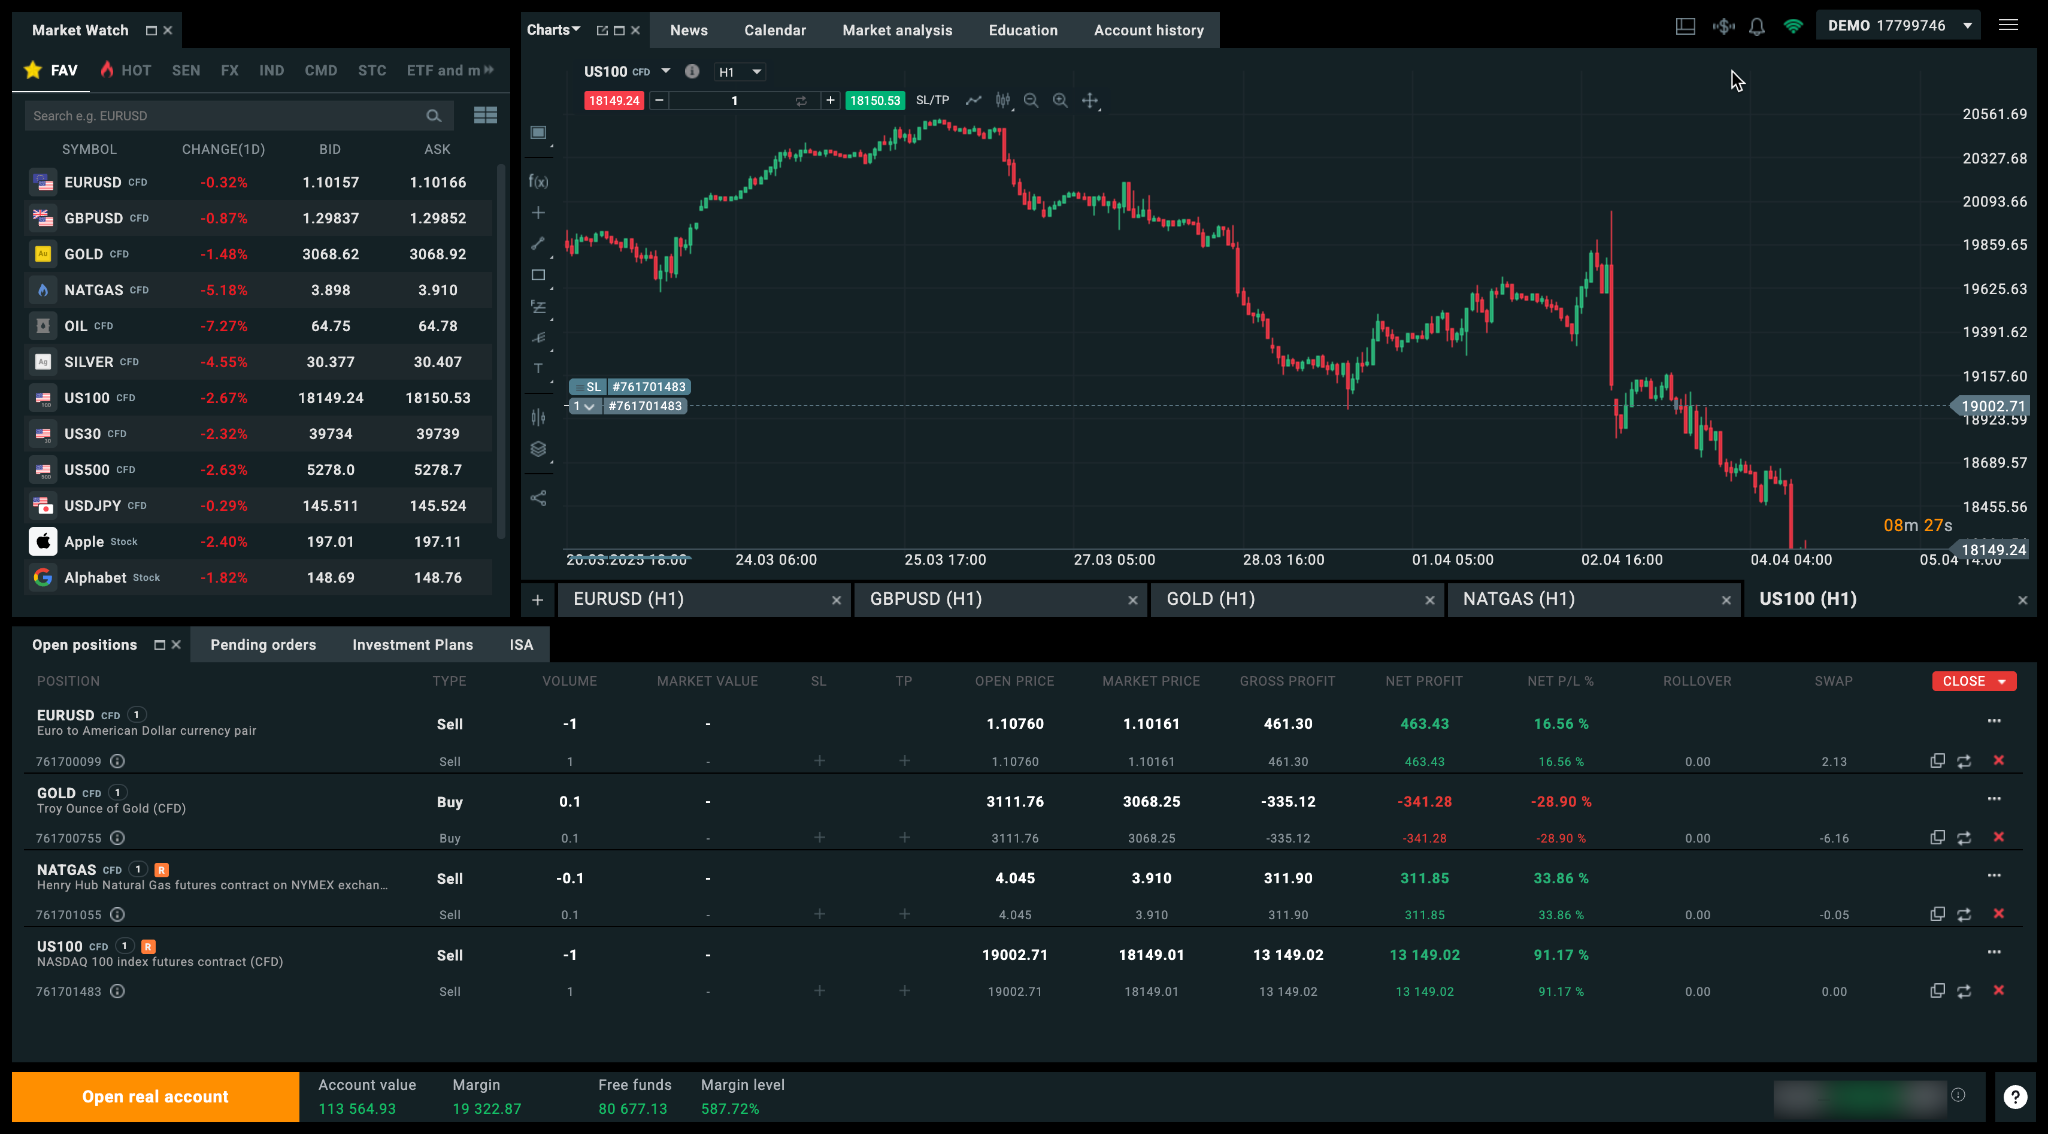Open the H1 timeframe dropdown
Screen dimensions: 2048x1134
[x=740, y=72]
